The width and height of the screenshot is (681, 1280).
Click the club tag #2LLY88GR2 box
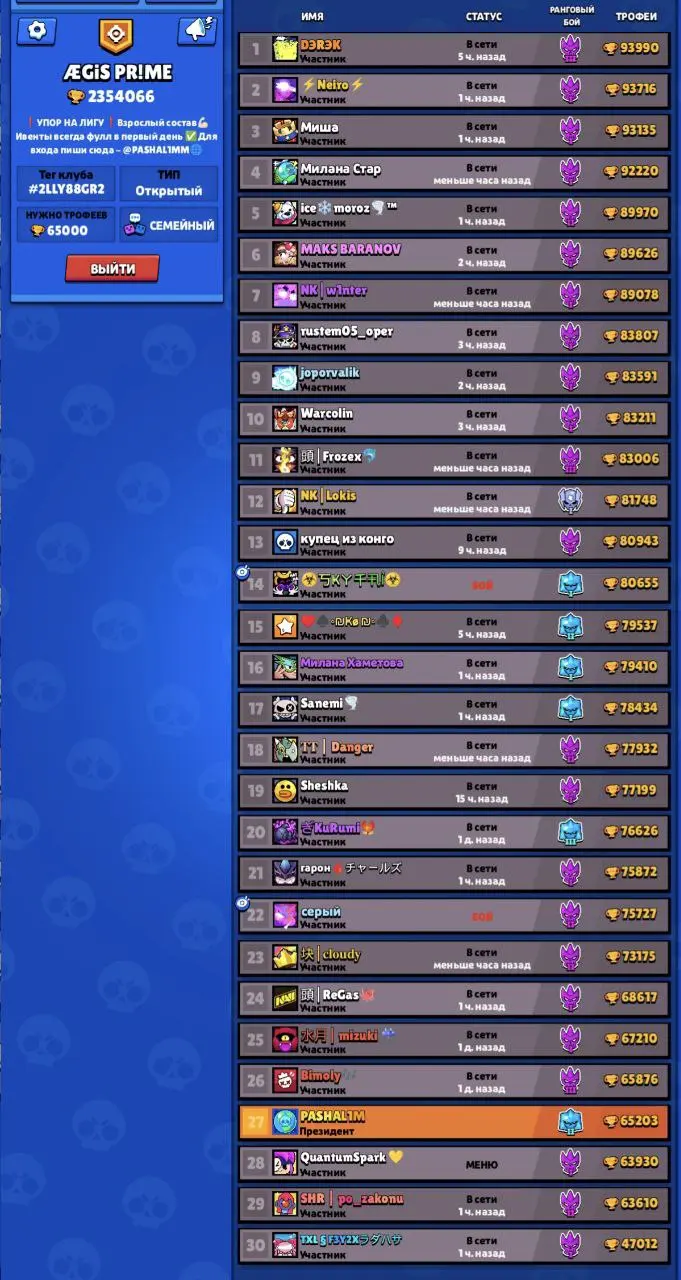point(66,183)
